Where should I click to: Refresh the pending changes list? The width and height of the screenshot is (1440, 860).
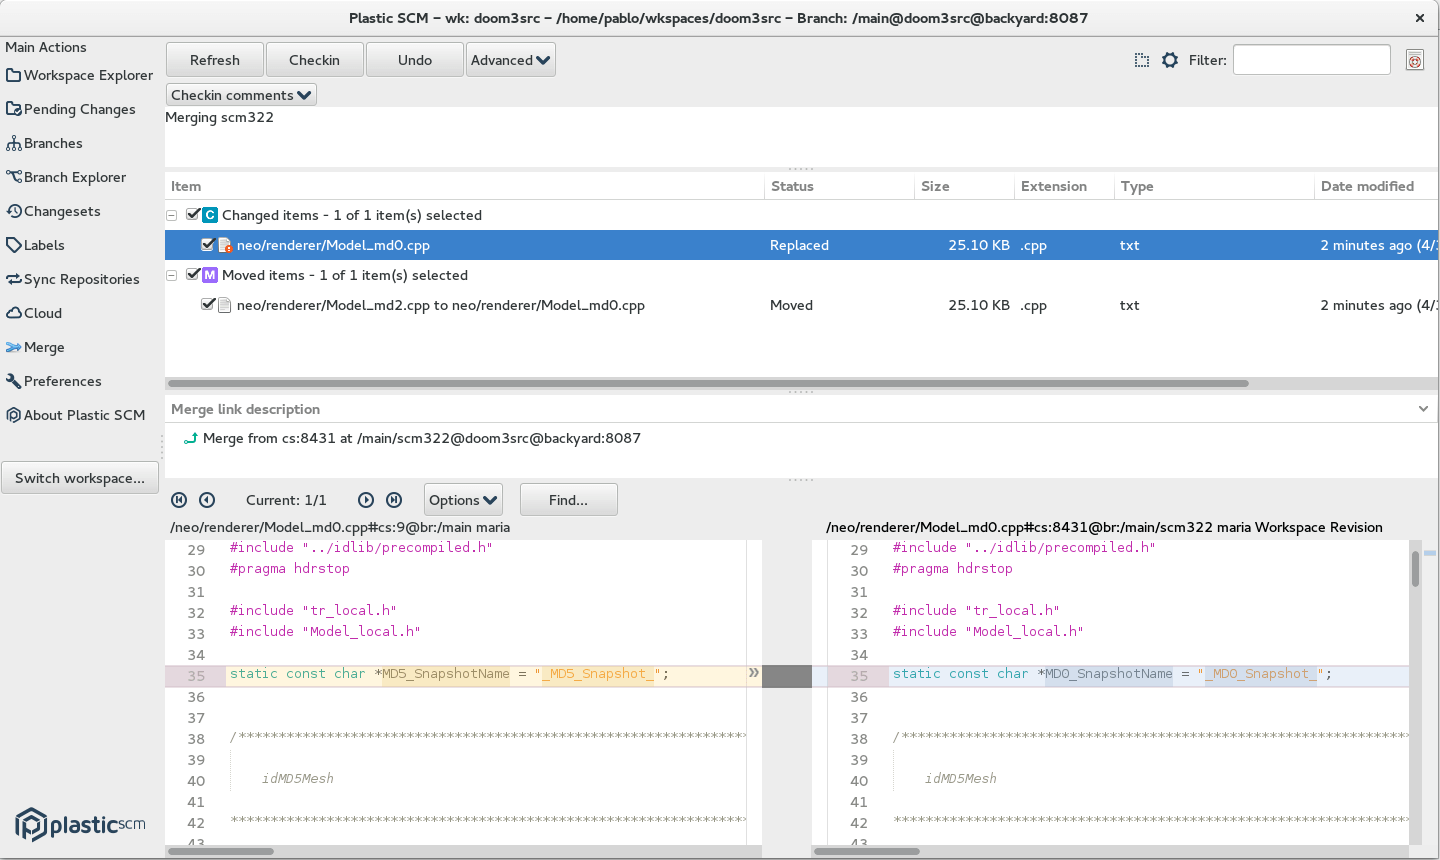pos(215,60)
